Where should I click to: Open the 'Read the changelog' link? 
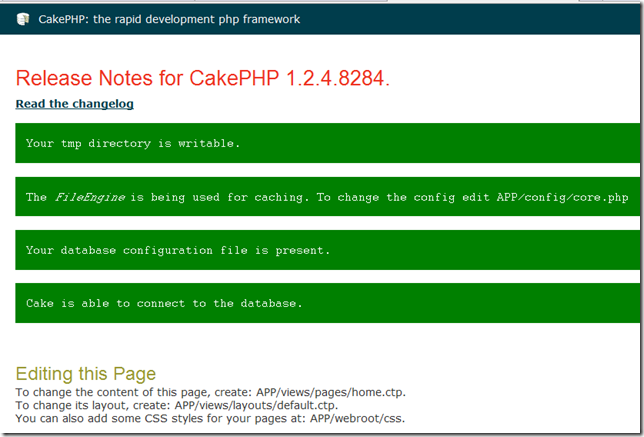pos(74,104)
